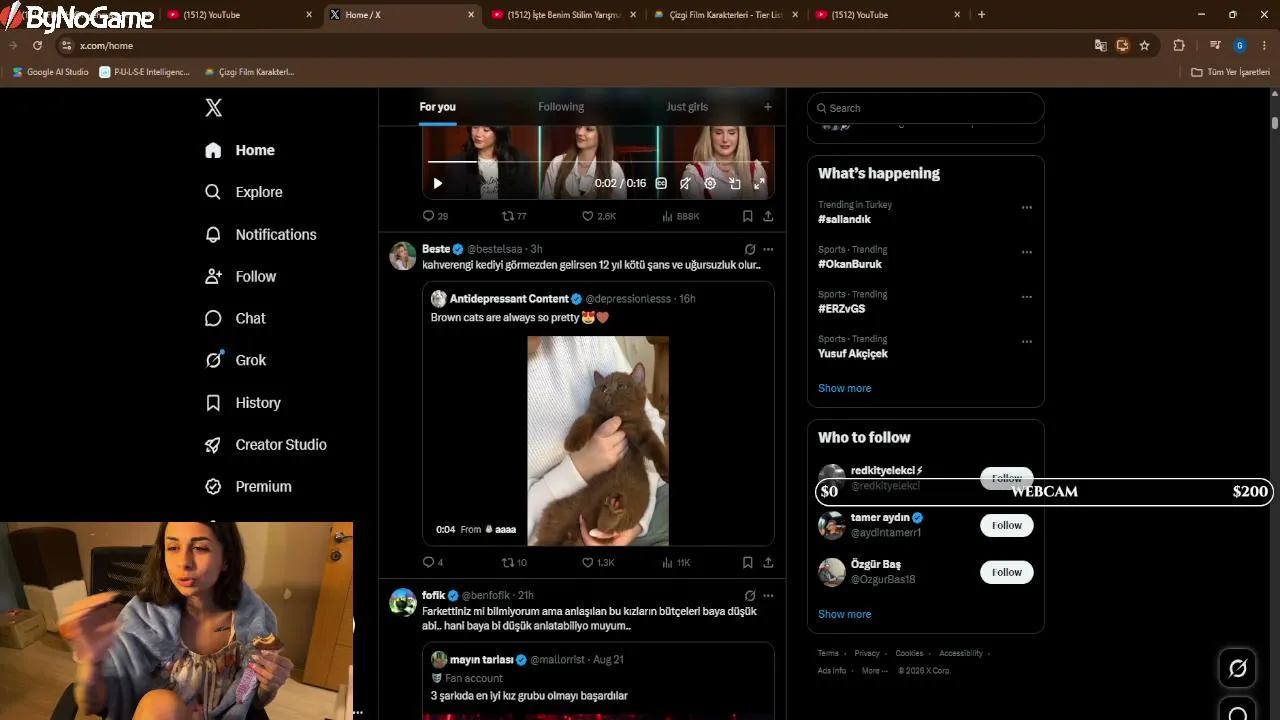1280x720 pixels.
Task: Open more menu for #sallandık trend
Action: point(1026,208)
